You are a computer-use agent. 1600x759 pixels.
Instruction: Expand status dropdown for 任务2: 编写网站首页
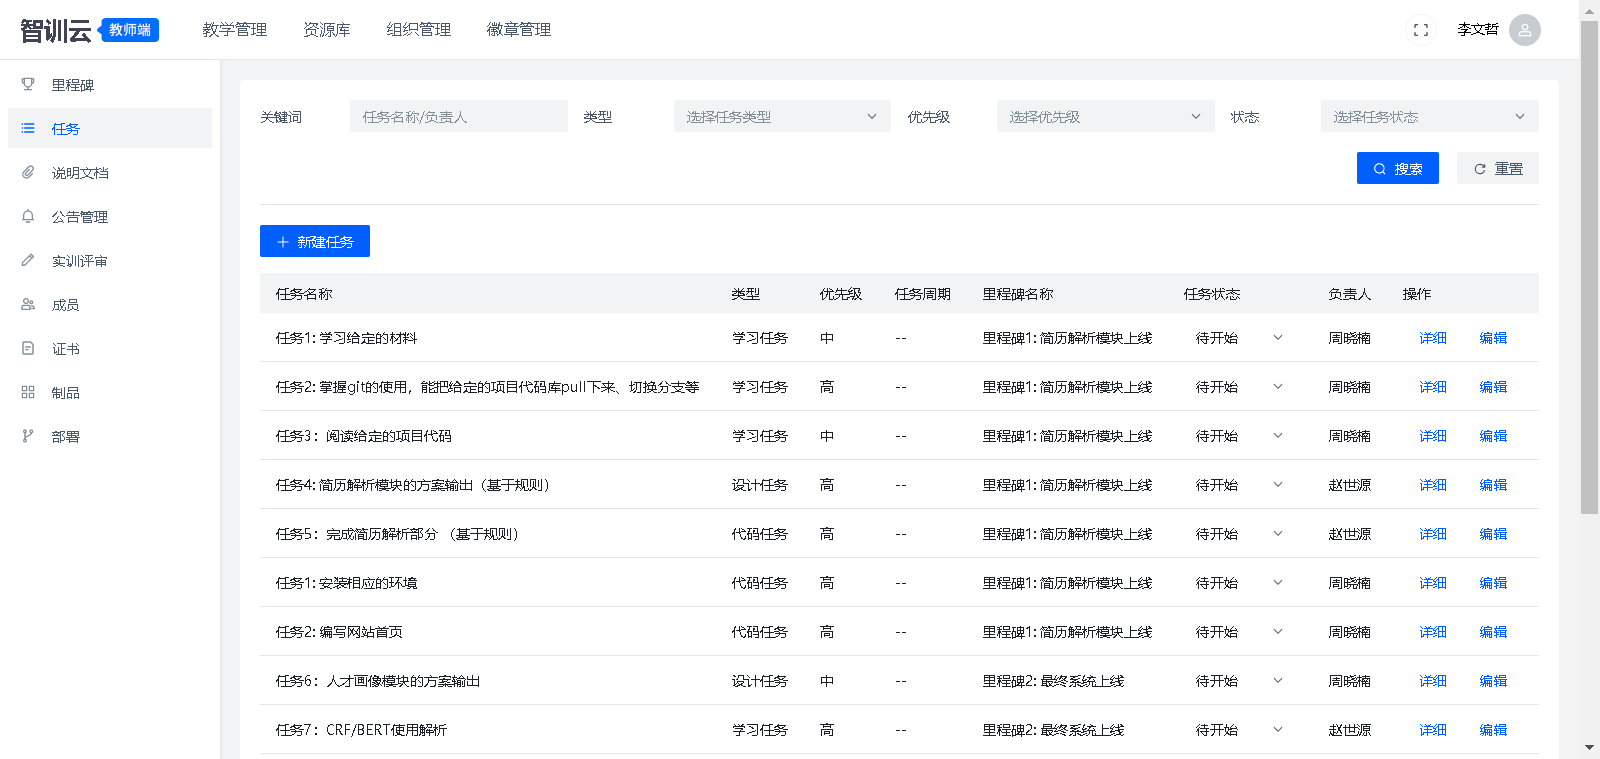tap(1278, 632)
